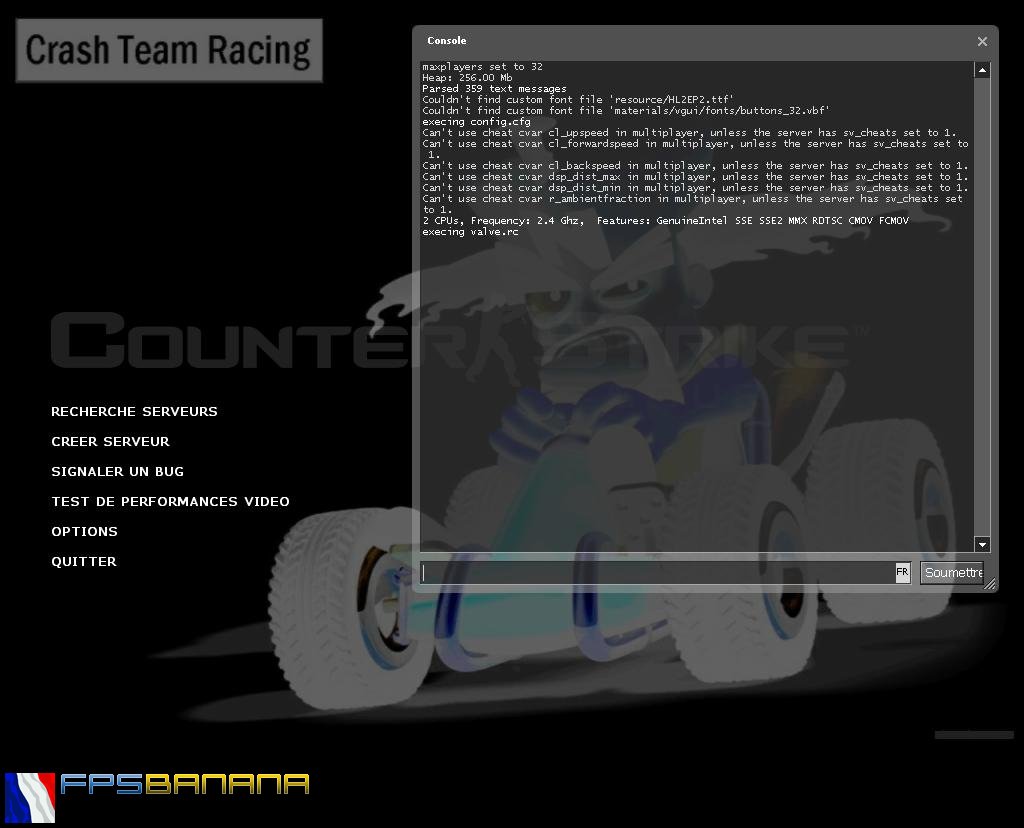This screenshot has height=828, width=1024.
Task: Click inside the console command input field
Action: [x=650, y=572]
